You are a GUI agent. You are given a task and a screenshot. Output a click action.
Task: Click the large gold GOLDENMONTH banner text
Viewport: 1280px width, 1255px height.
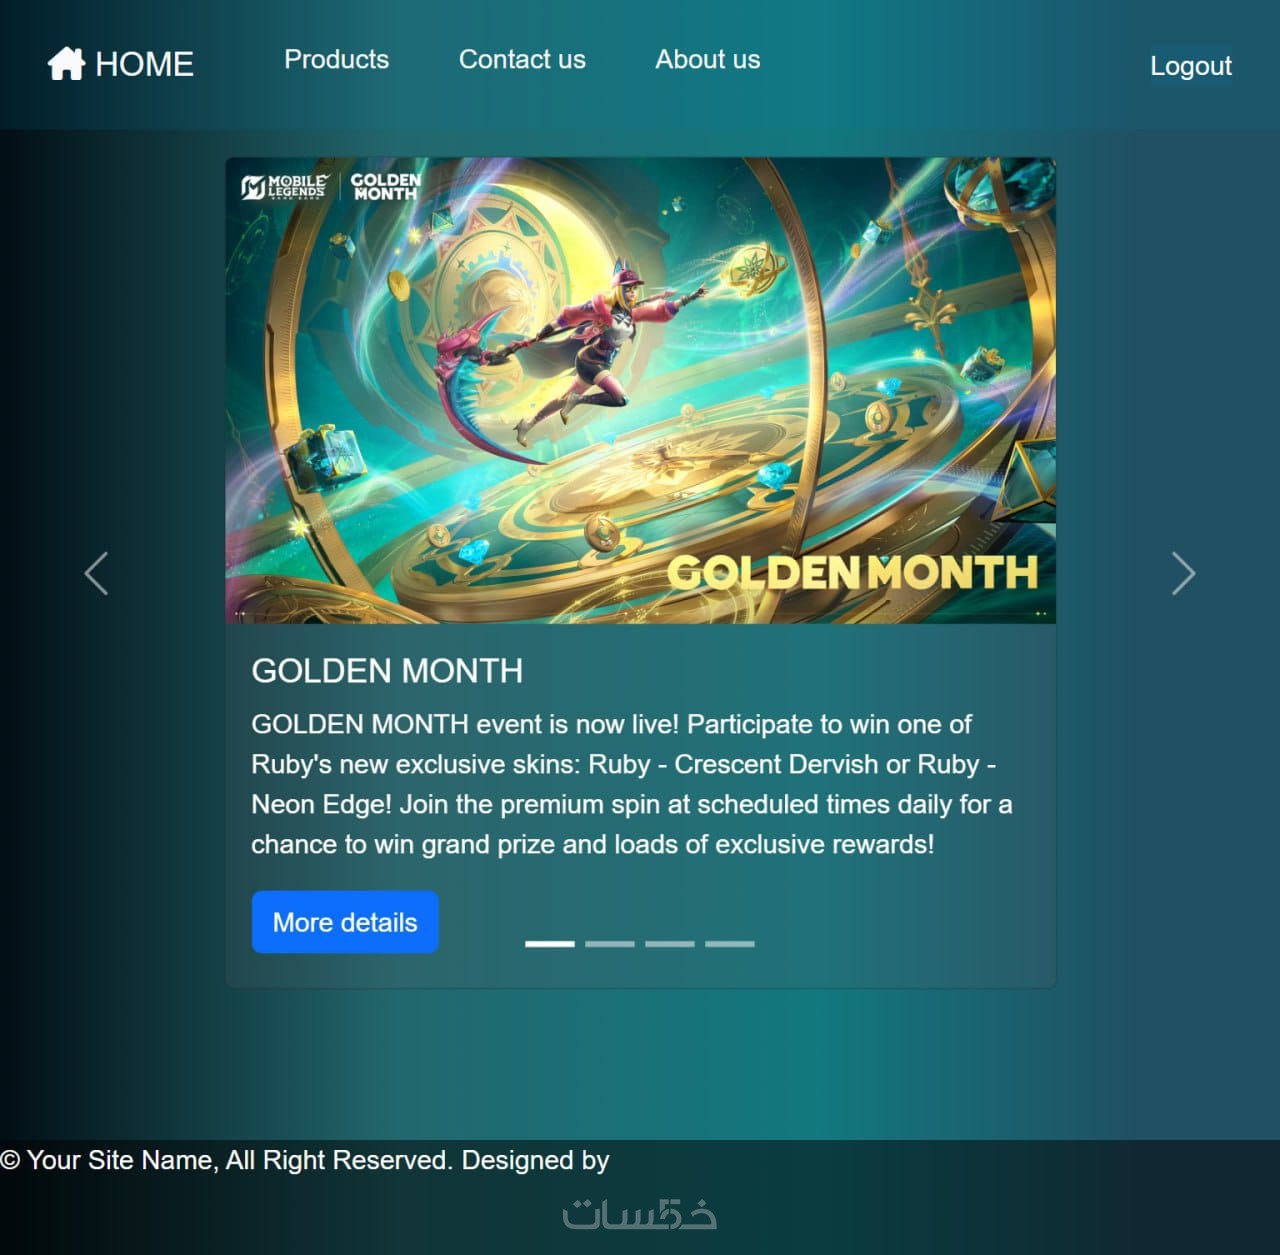(x=853, y=573)
